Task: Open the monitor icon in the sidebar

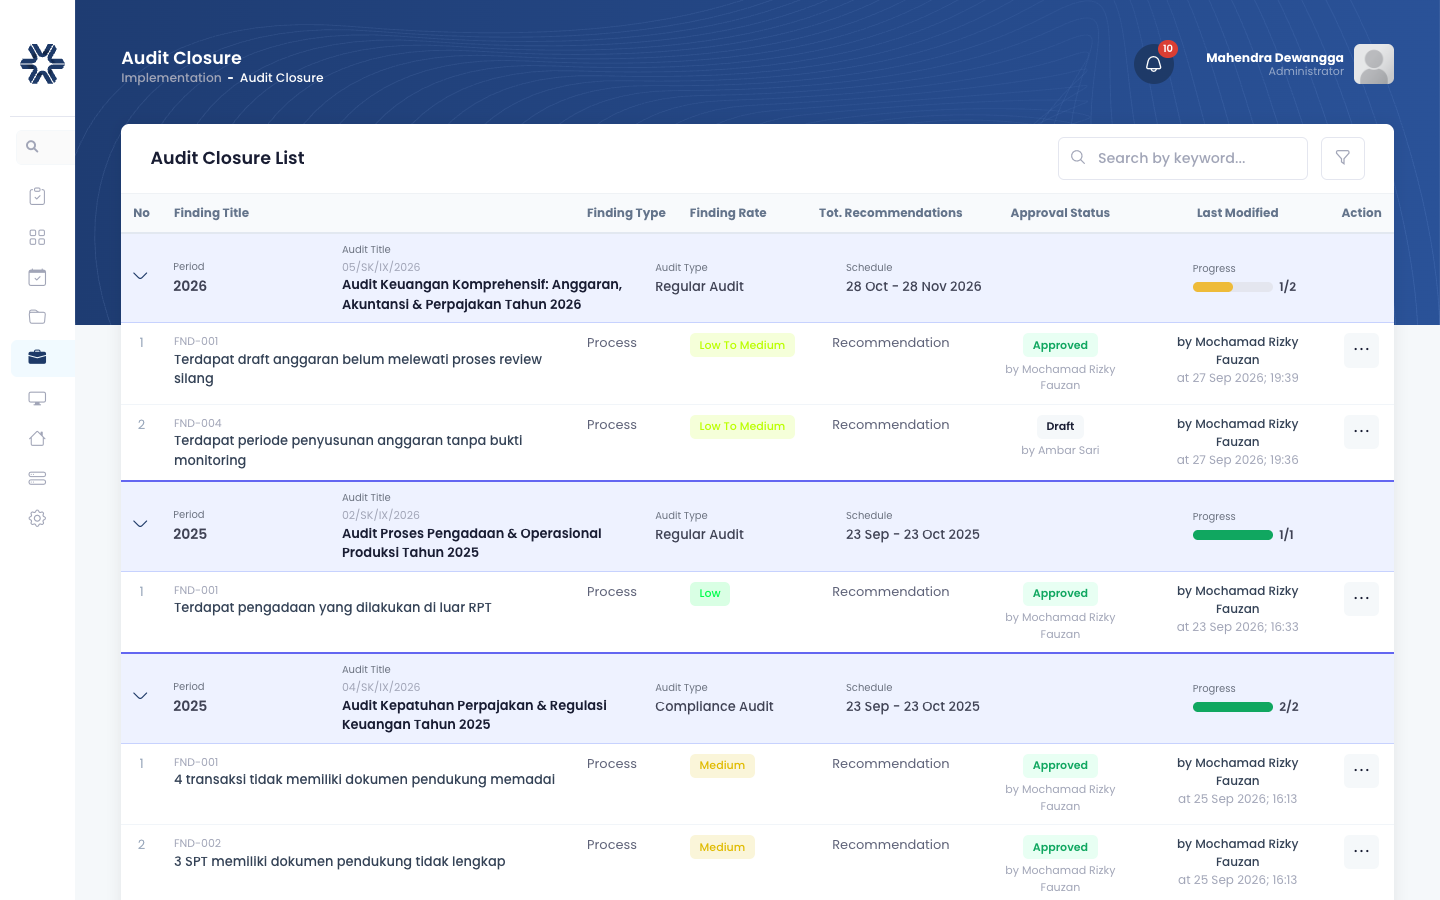Action: 37,398
